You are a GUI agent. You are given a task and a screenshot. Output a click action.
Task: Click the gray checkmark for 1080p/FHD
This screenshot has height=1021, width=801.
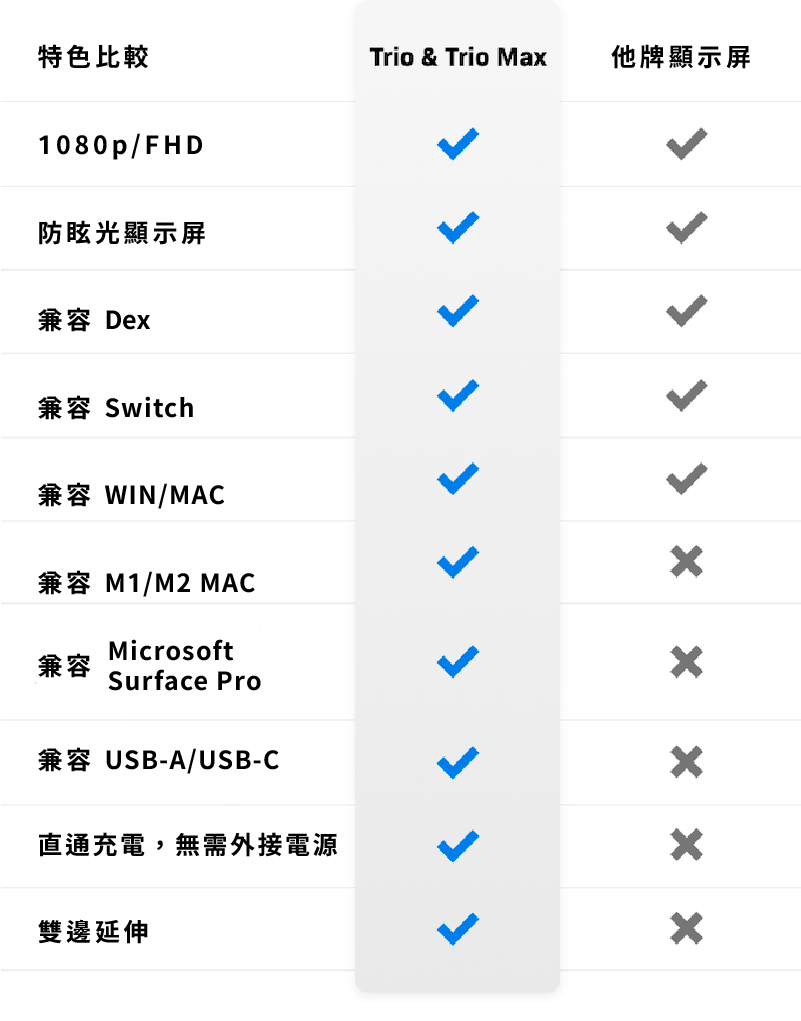686,145
